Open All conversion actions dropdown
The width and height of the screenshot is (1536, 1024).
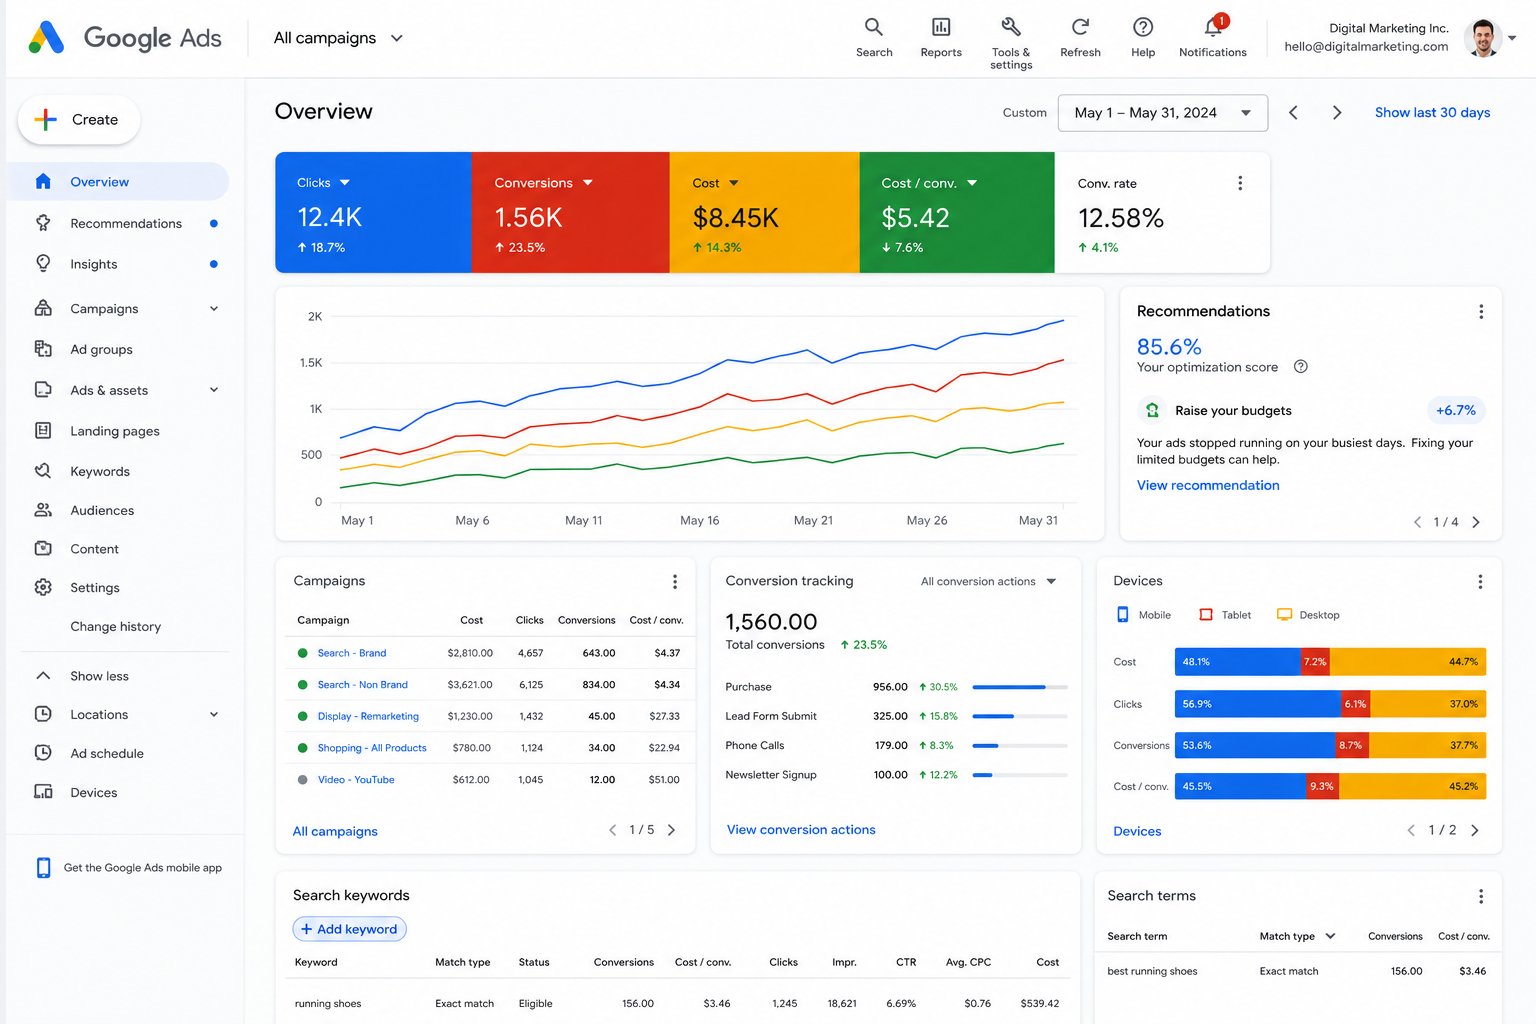pyautogui.click(x=988, y=582)
